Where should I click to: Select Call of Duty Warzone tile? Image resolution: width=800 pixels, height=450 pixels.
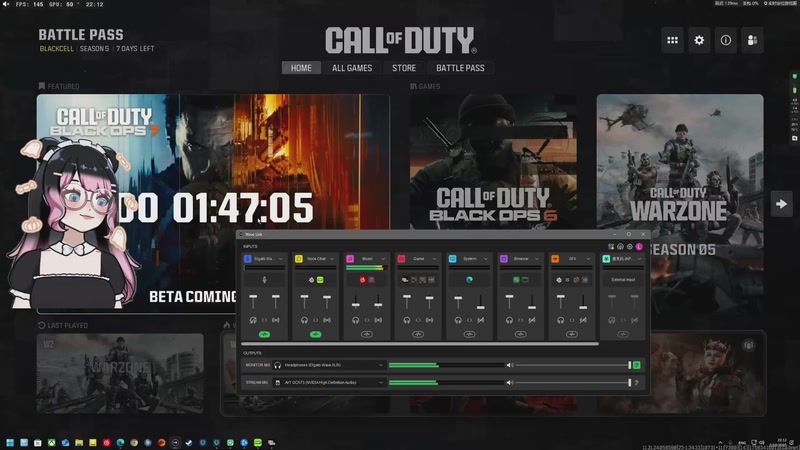[680, 204]
